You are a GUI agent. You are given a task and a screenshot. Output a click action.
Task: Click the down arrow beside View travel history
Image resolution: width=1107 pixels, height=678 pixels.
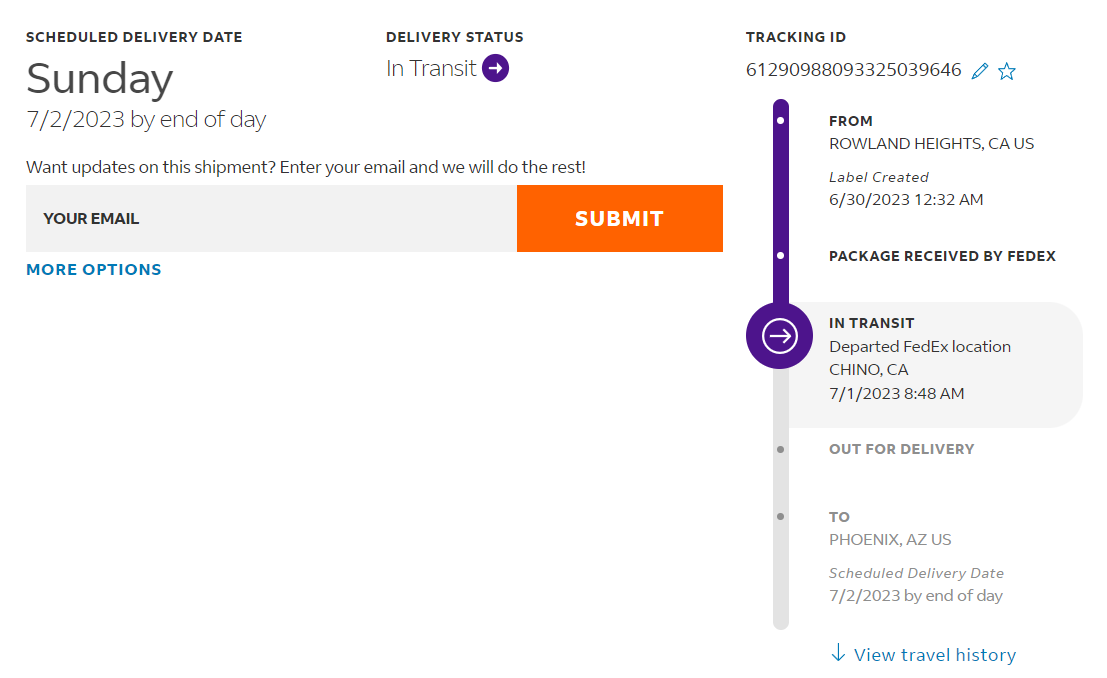[x=838, y=654]
